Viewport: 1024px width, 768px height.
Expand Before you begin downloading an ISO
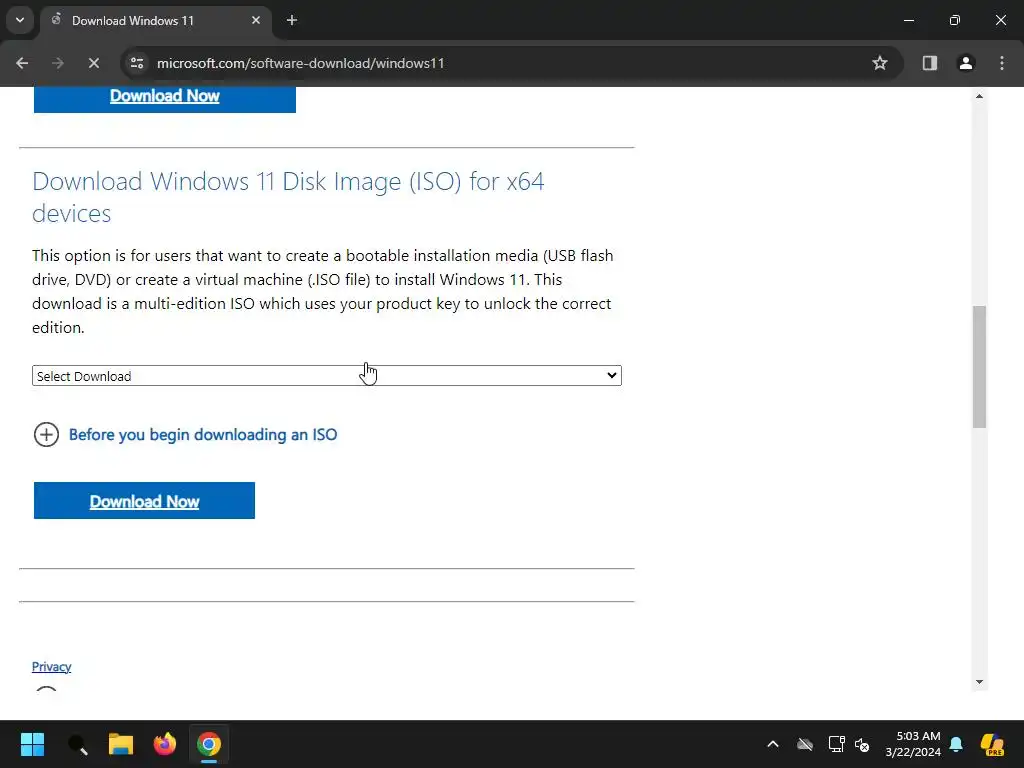pos(46,434)
